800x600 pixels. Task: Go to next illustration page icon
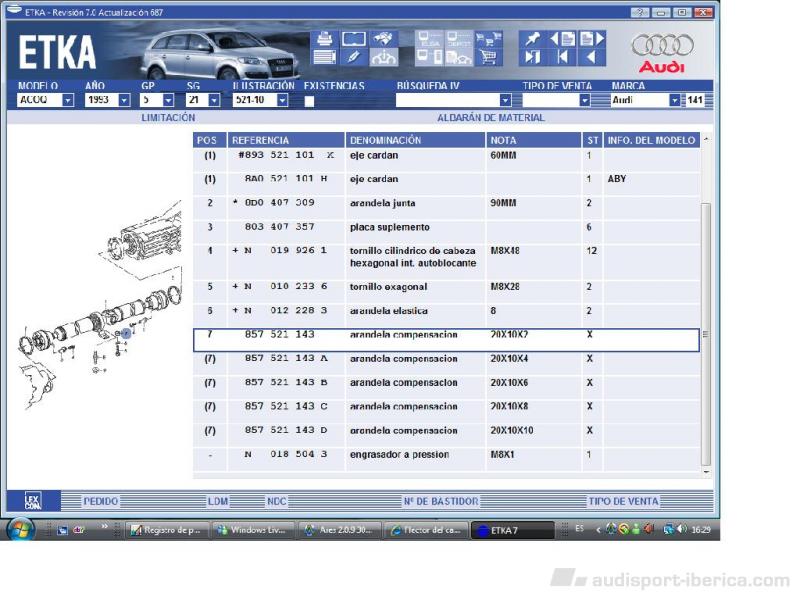(x=592, y=39)
